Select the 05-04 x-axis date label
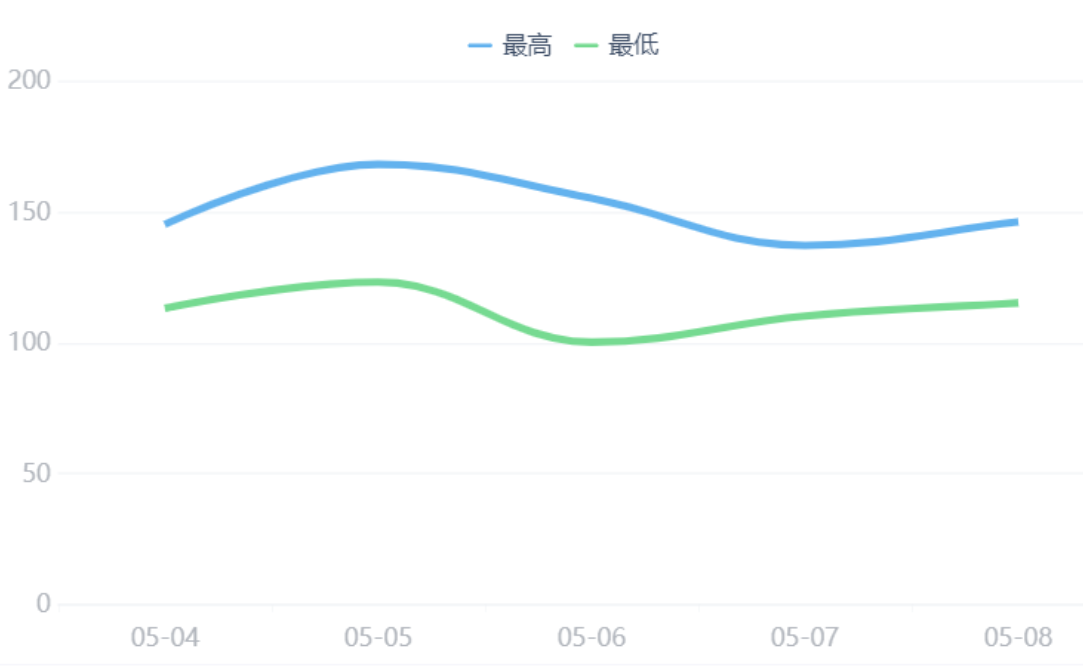 pos(165,637)
